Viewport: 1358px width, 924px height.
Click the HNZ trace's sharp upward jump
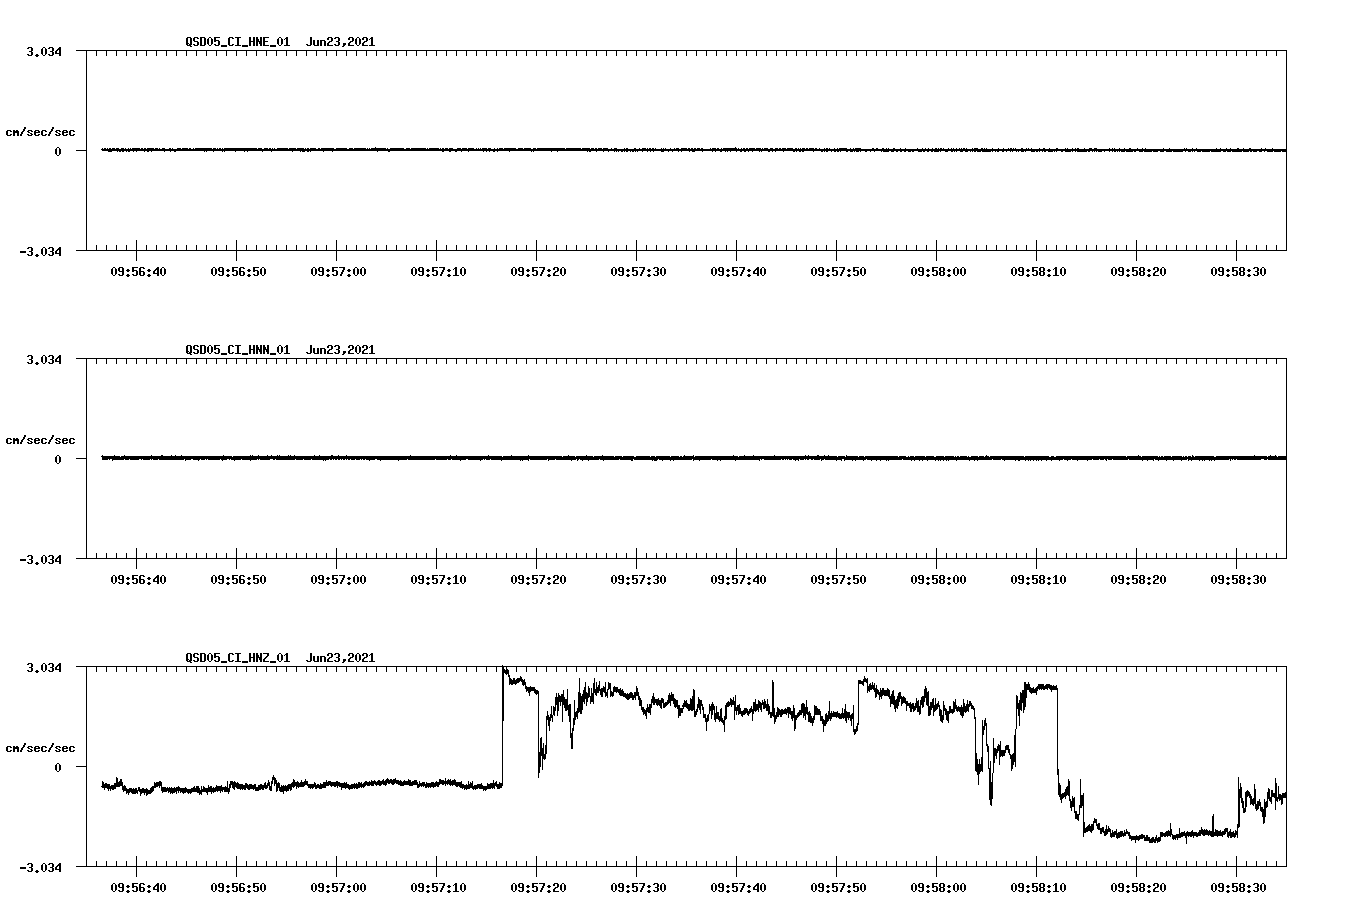[x=502, y=727]
